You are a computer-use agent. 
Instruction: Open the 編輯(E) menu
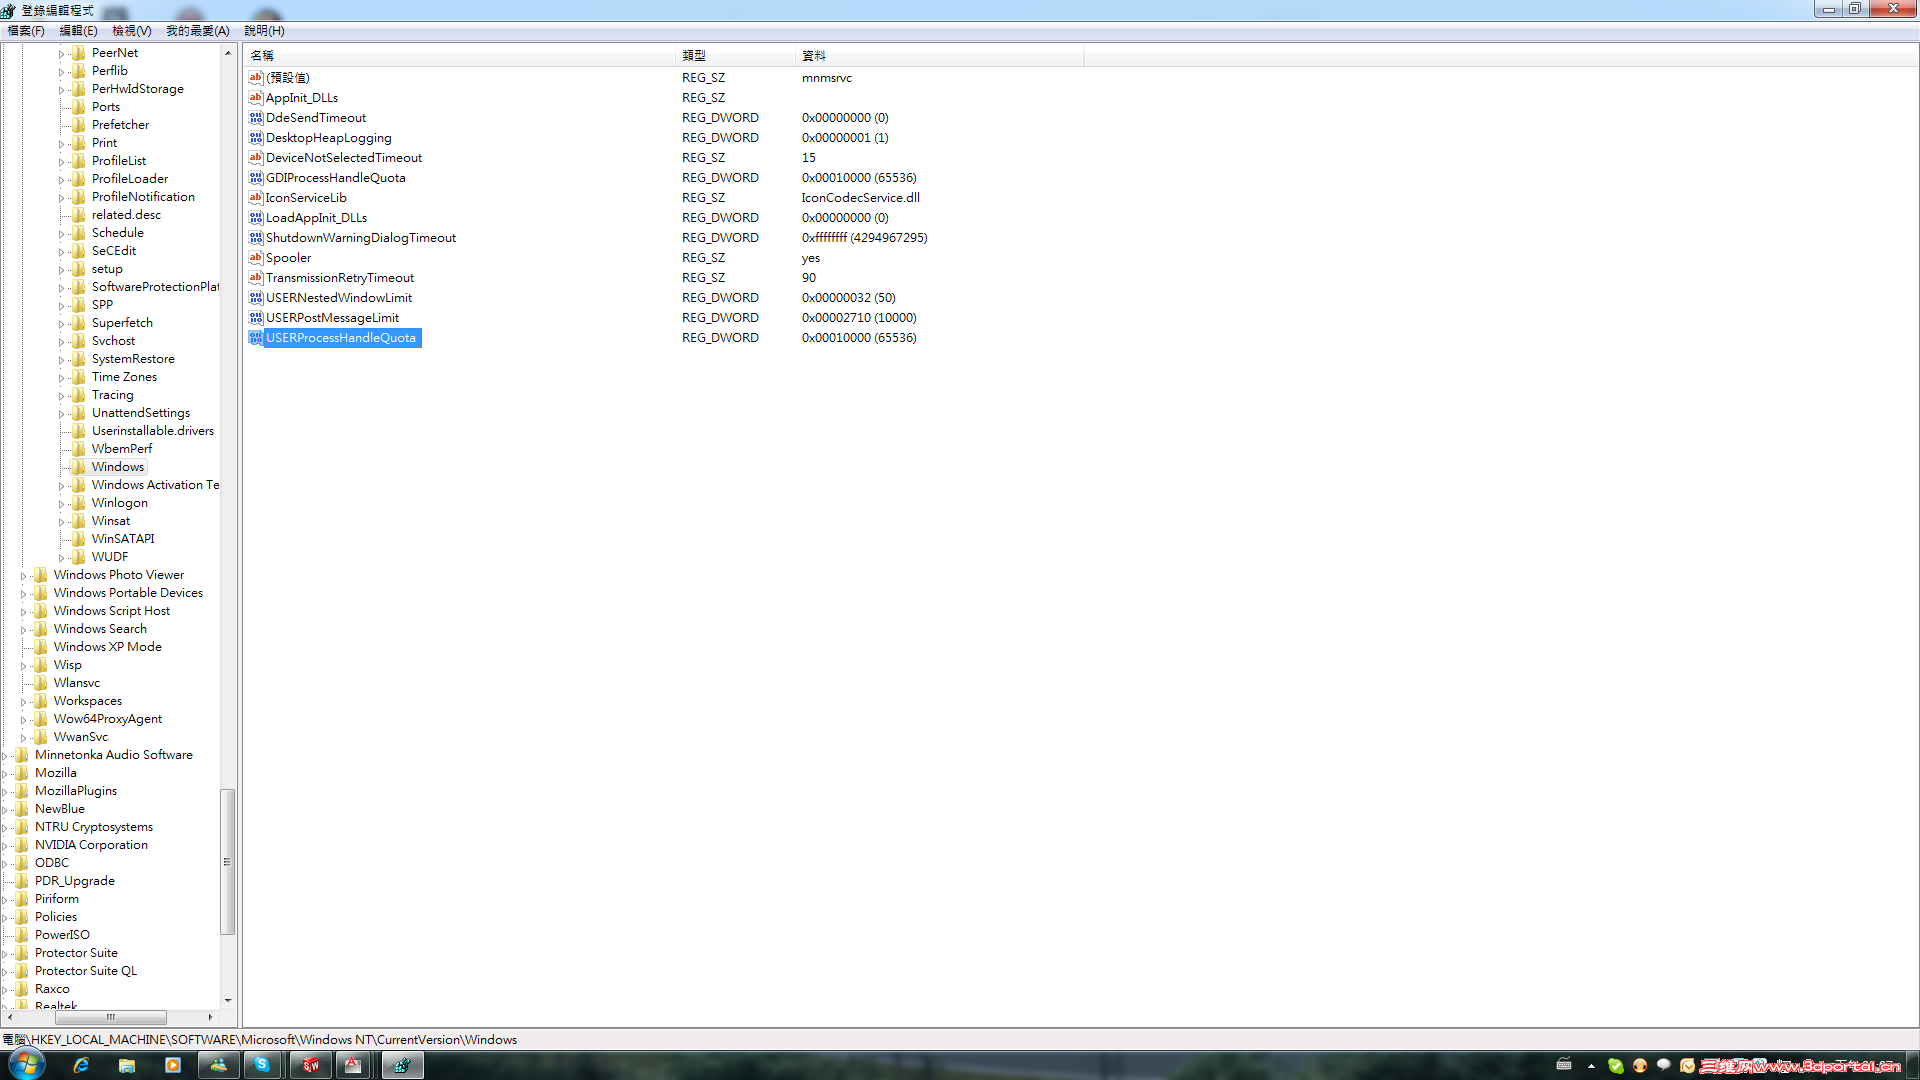pyautogui.click(x=77, y=31)
